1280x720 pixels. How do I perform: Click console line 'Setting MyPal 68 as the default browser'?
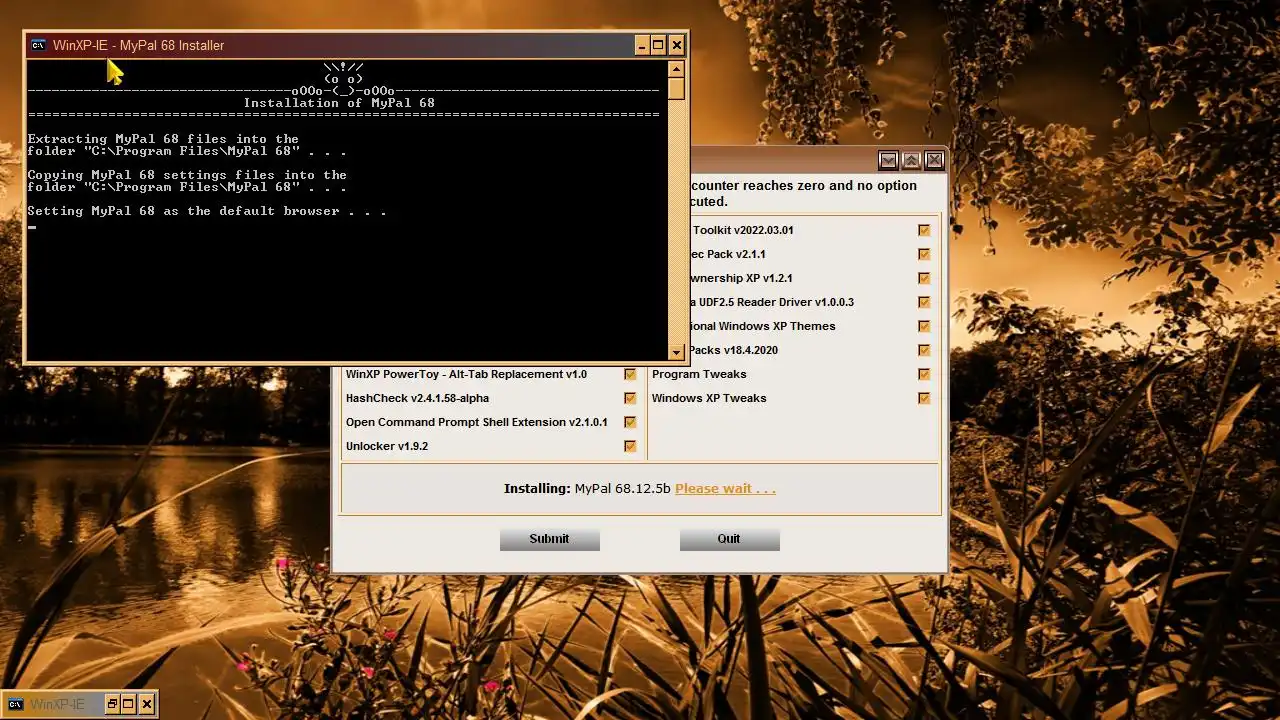click(207, 211)
